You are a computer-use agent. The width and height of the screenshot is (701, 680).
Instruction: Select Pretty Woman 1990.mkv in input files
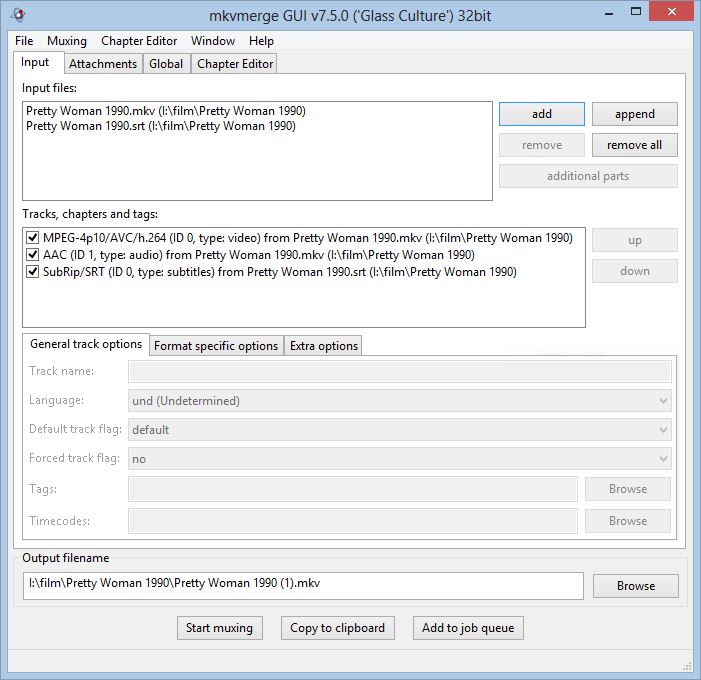(x=166, y=110)
